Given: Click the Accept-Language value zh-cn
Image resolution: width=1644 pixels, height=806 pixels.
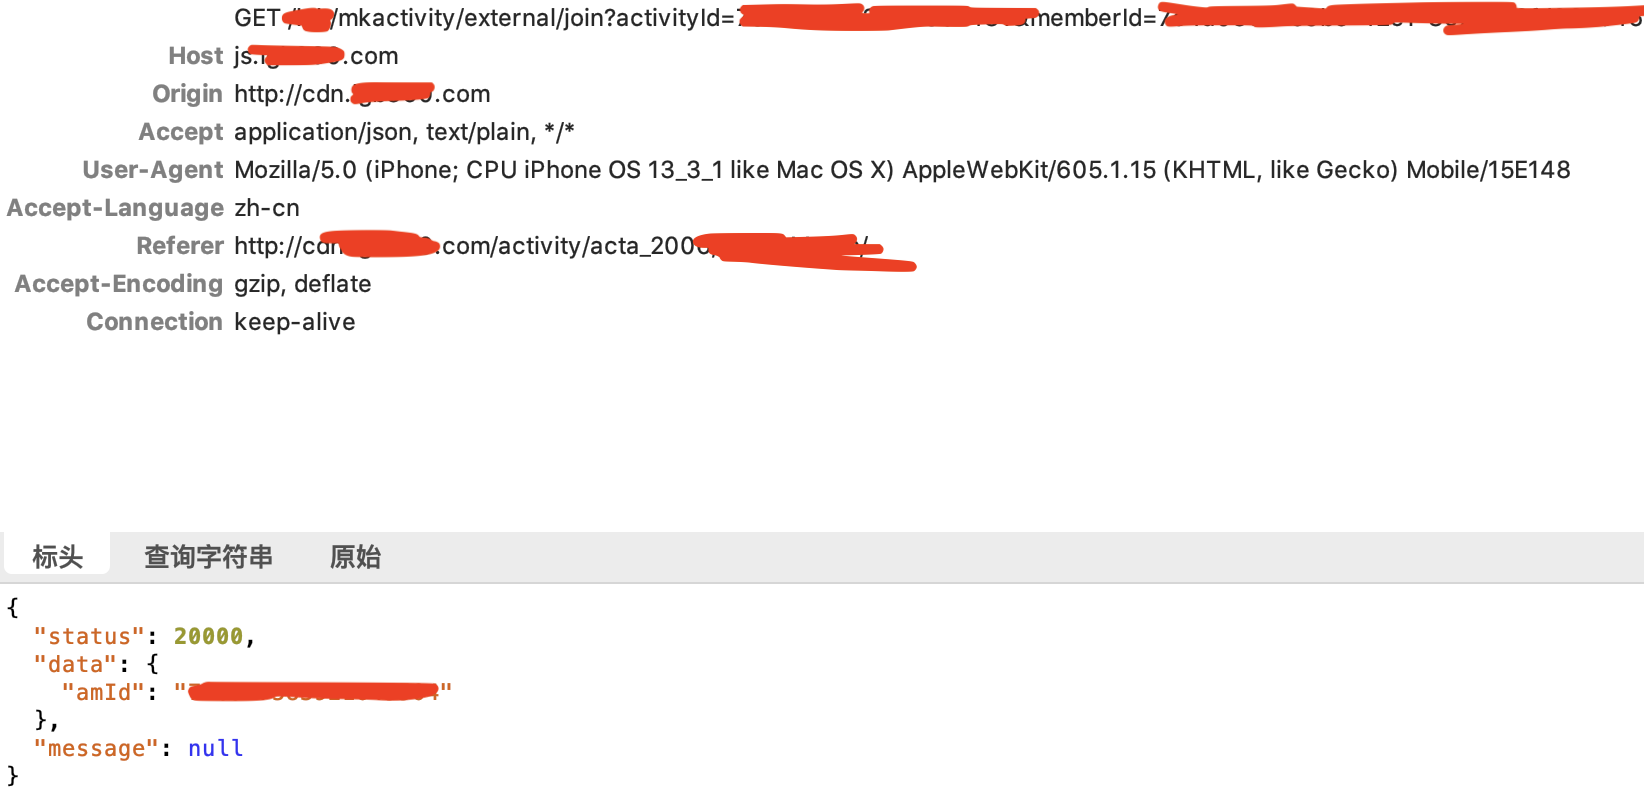Looking at the screenshot, I should tap(267, 208).
